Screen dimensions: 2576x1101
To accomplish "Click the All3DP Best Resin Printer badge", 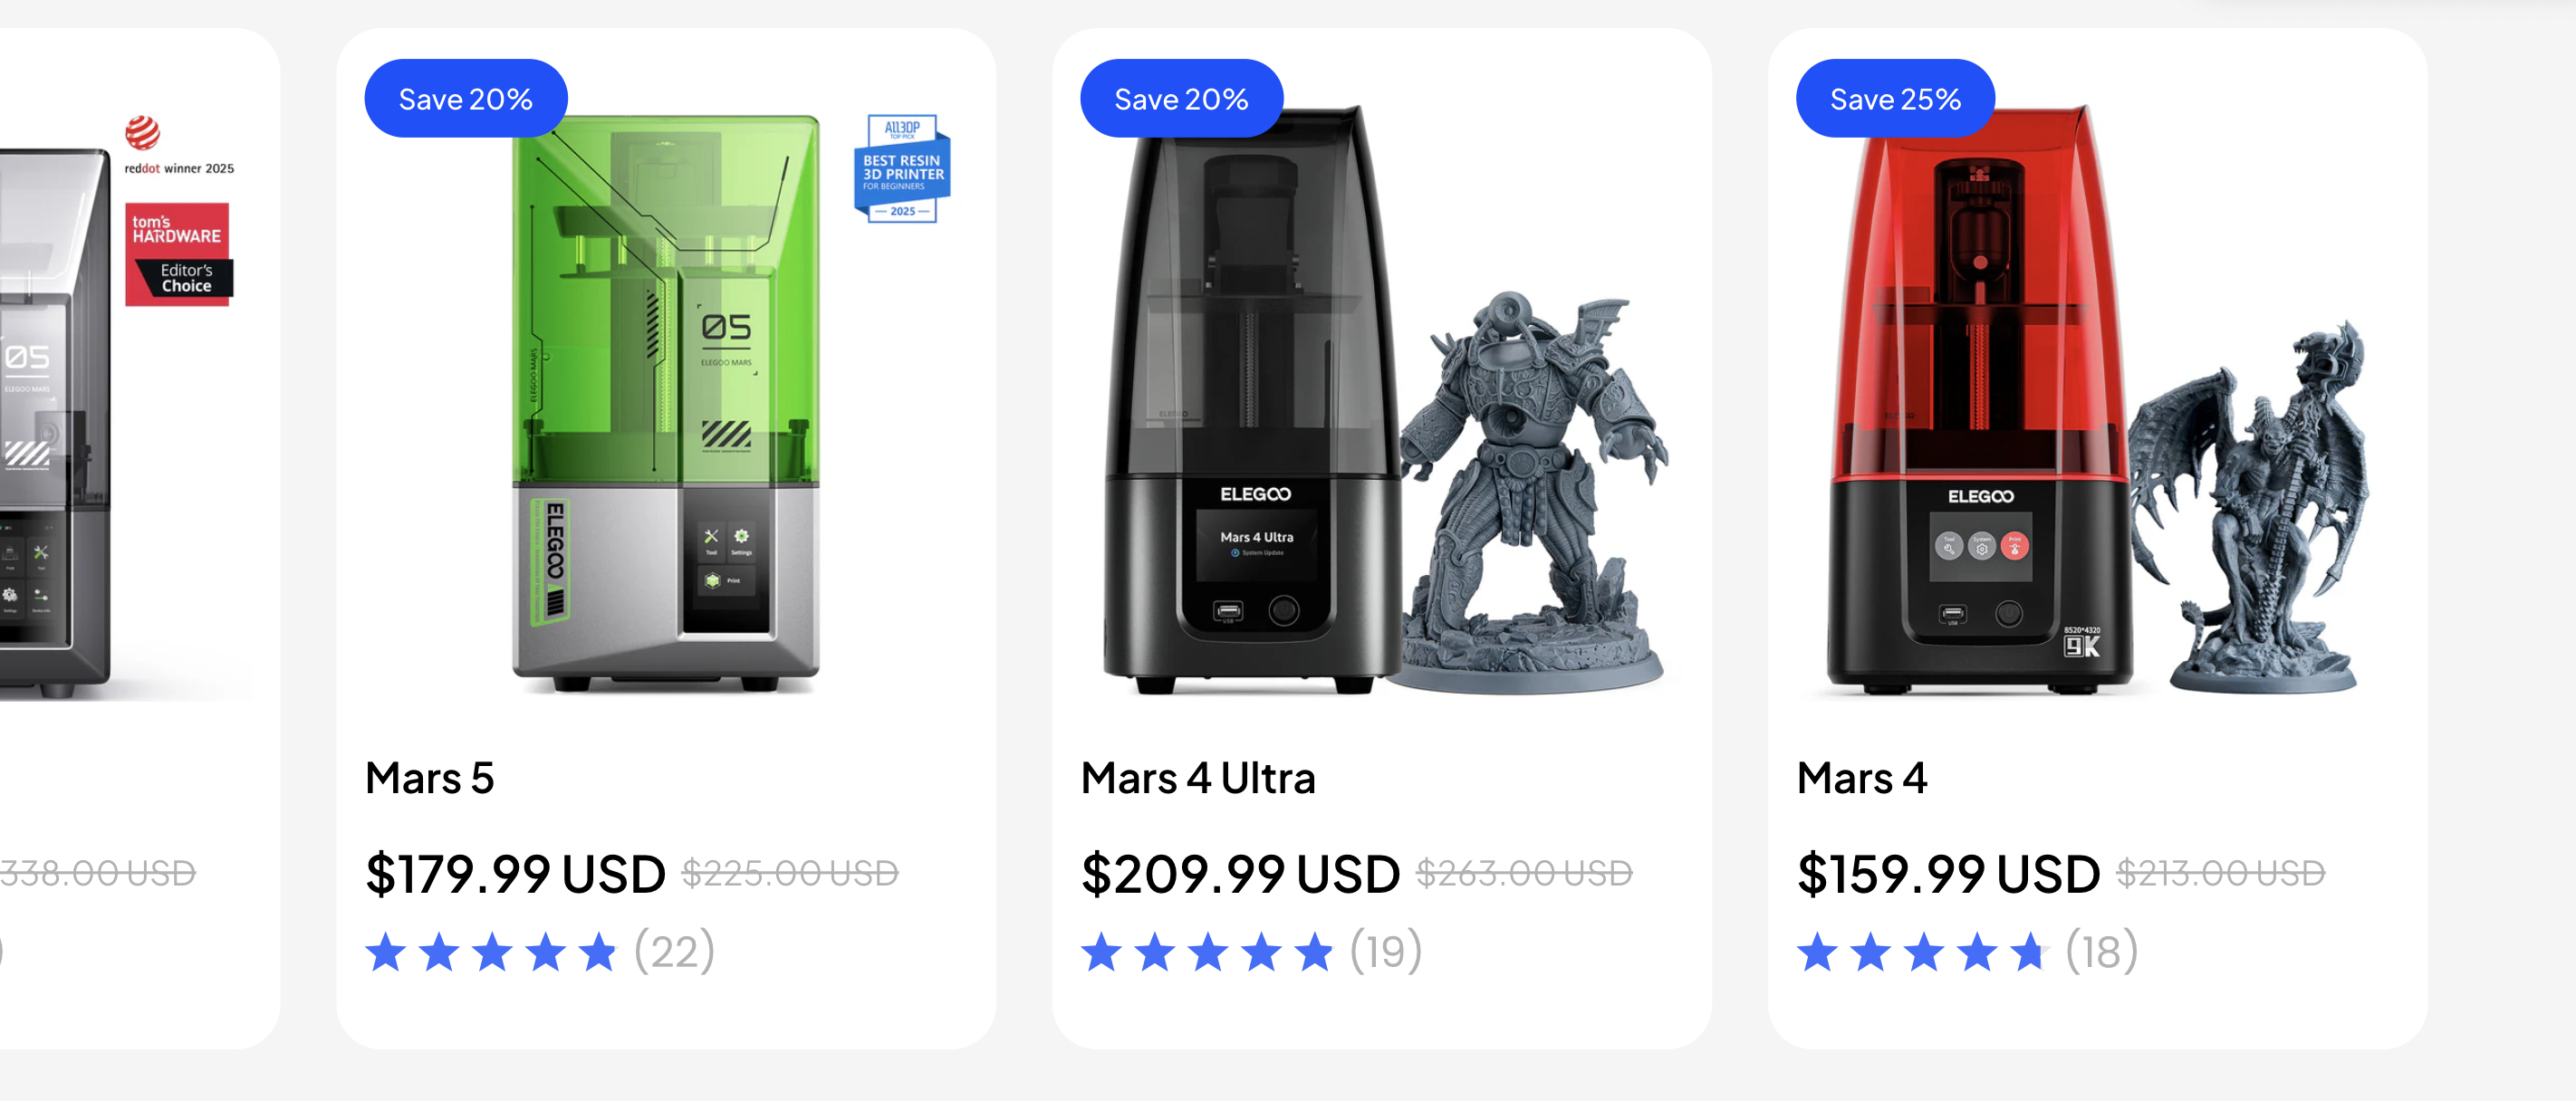I will point(902,168).
